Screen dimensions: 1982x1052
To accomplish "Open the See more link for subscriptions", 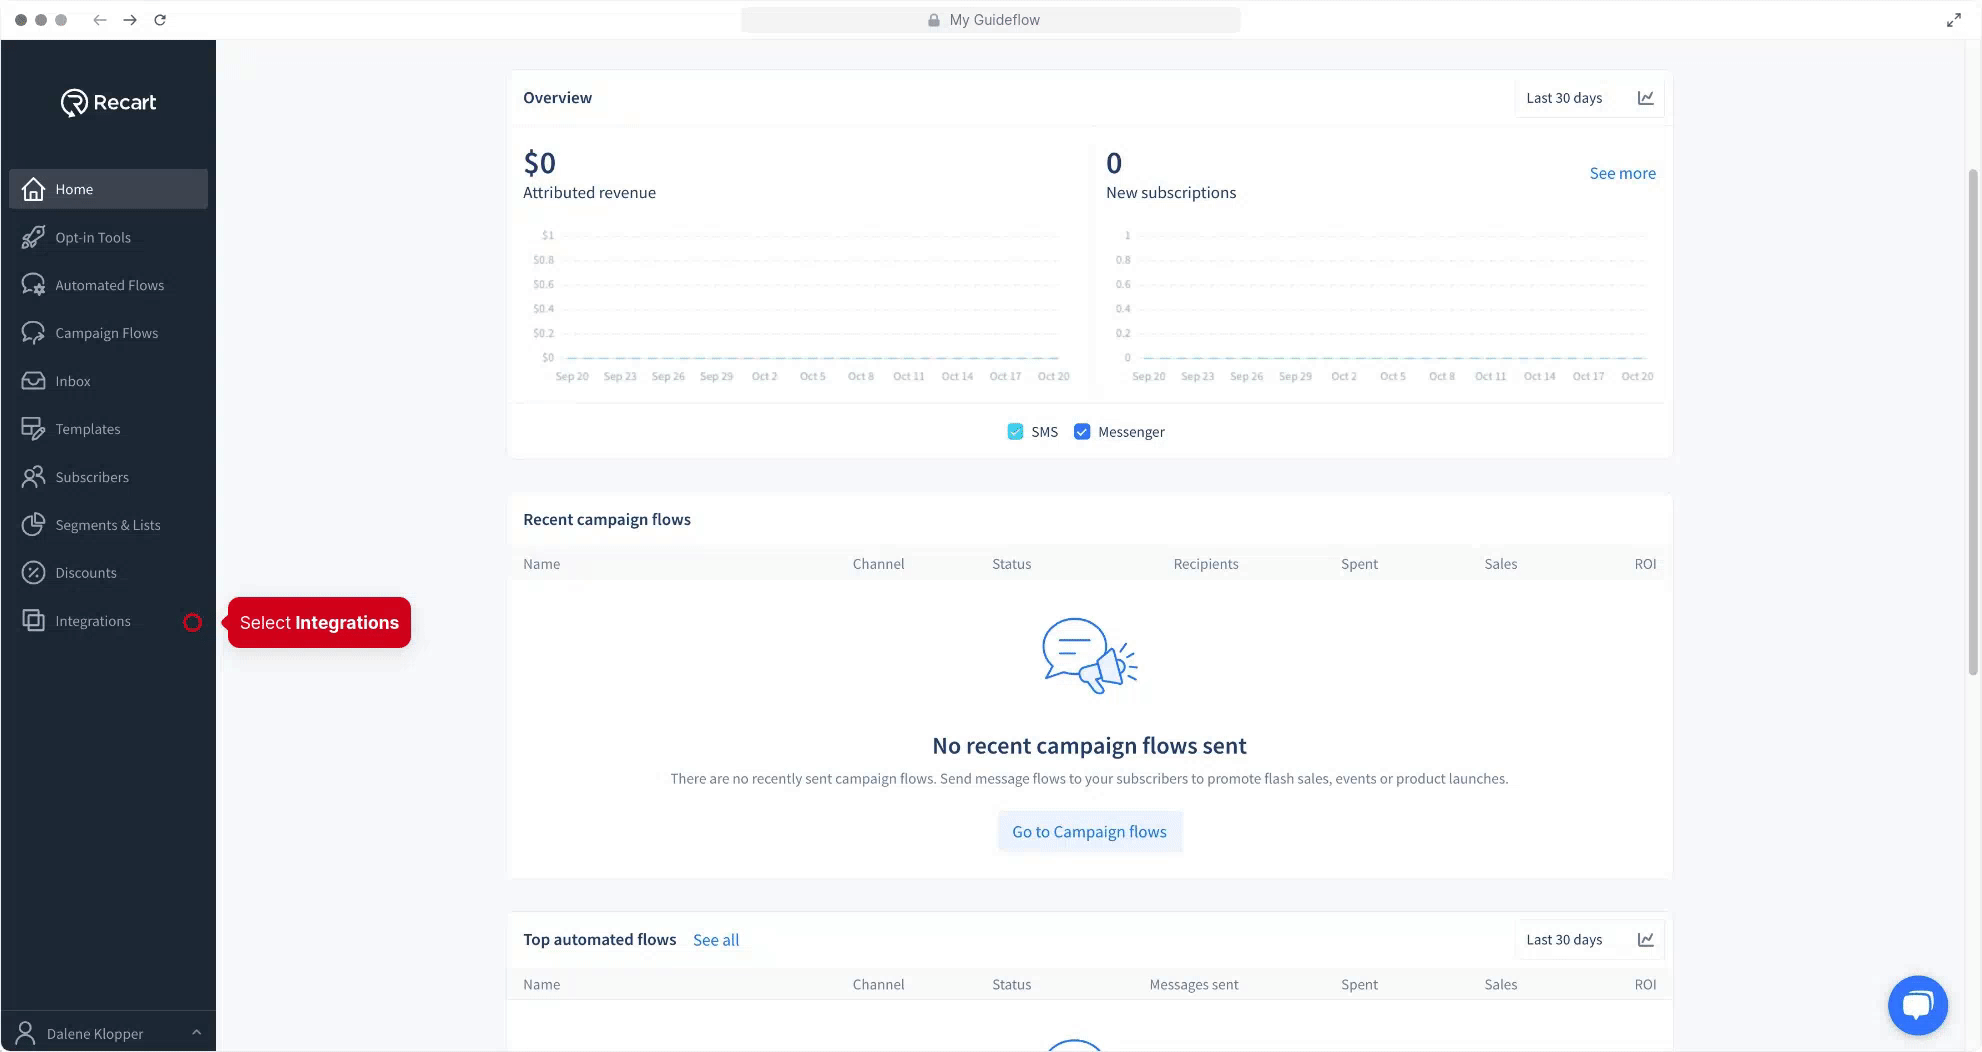I will click(1622, 172).
